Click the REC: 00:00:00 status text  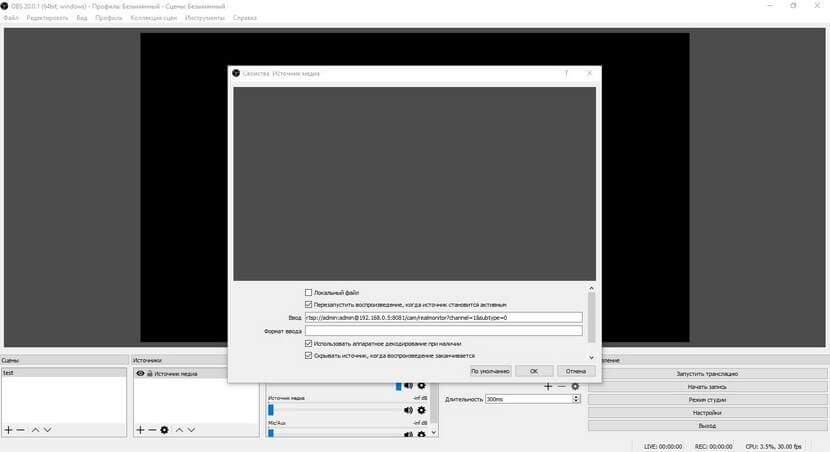(x=714, y=446)
